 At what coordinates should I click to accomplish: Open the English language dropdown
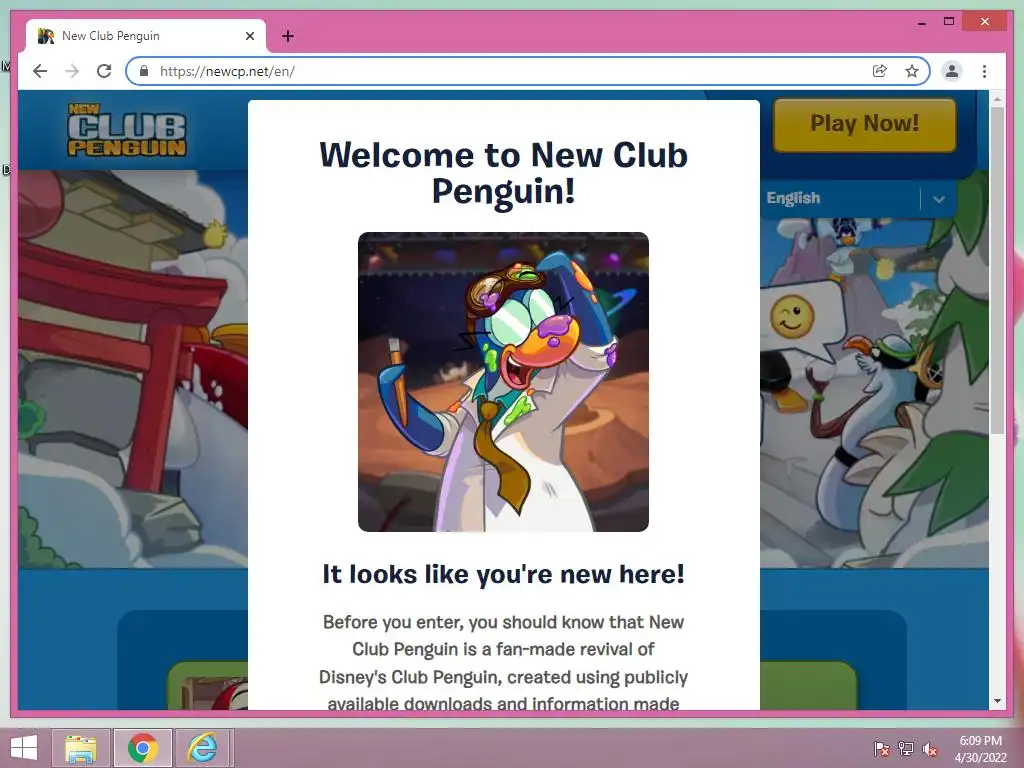(858, 199)
